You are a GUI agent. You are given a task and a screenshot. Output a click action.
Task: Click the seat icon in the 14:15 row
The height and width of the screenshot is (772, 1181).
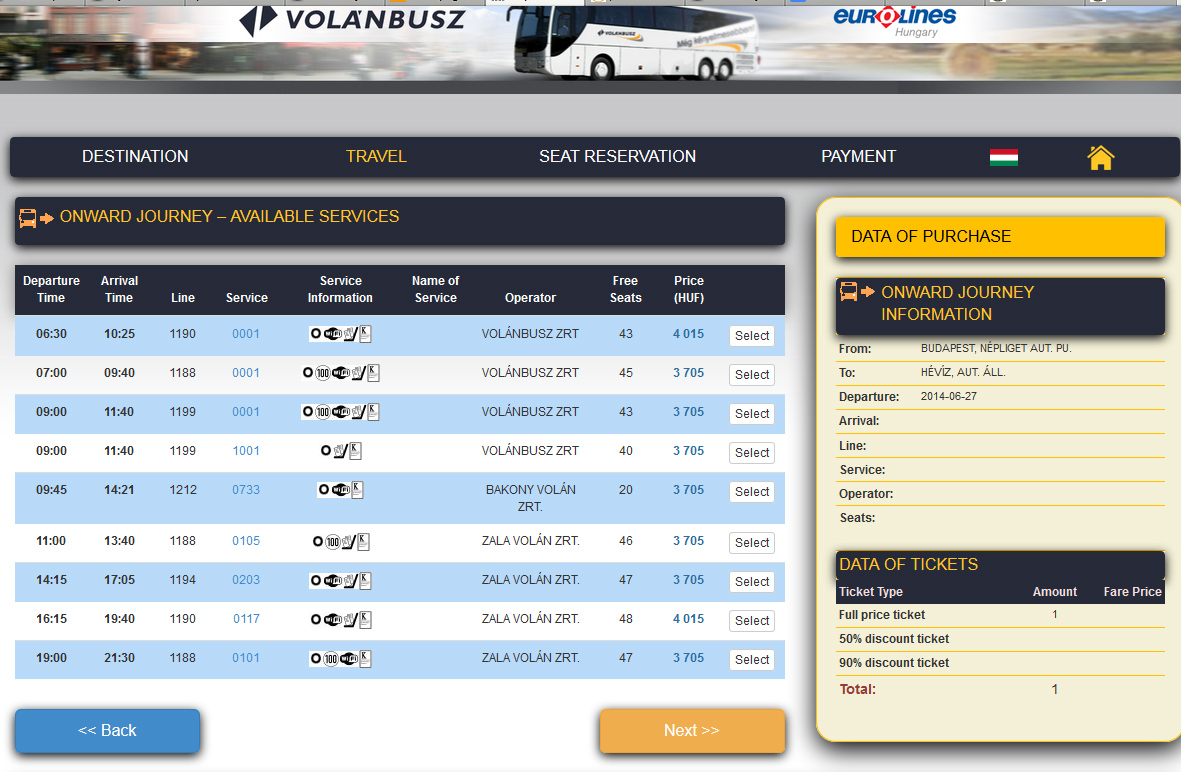[350, 581]
